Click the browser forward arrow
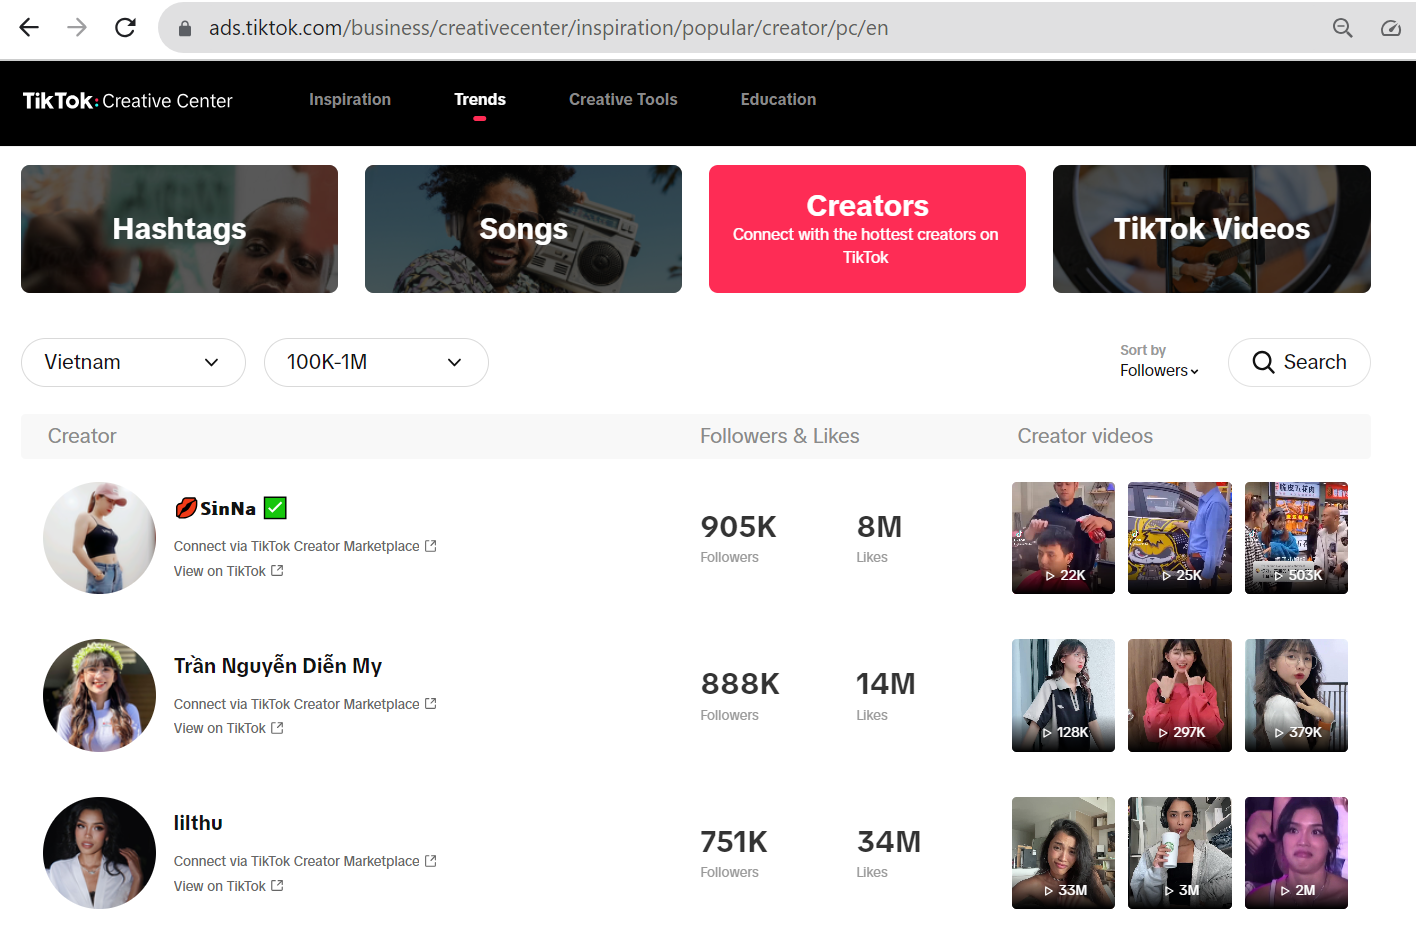Screen dimensions: 1416x944 (77, 27)
